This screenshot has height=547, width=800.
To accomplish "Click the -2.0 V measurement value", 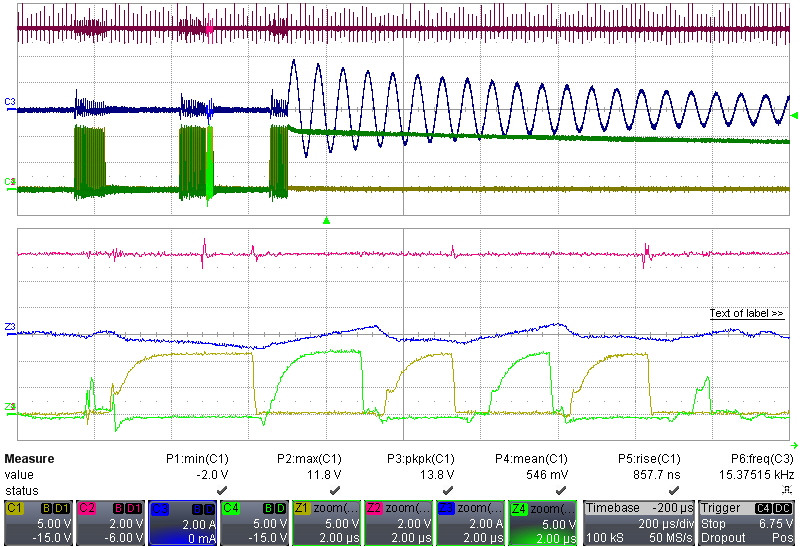I will pyautogui.click(x=212, y=475).
